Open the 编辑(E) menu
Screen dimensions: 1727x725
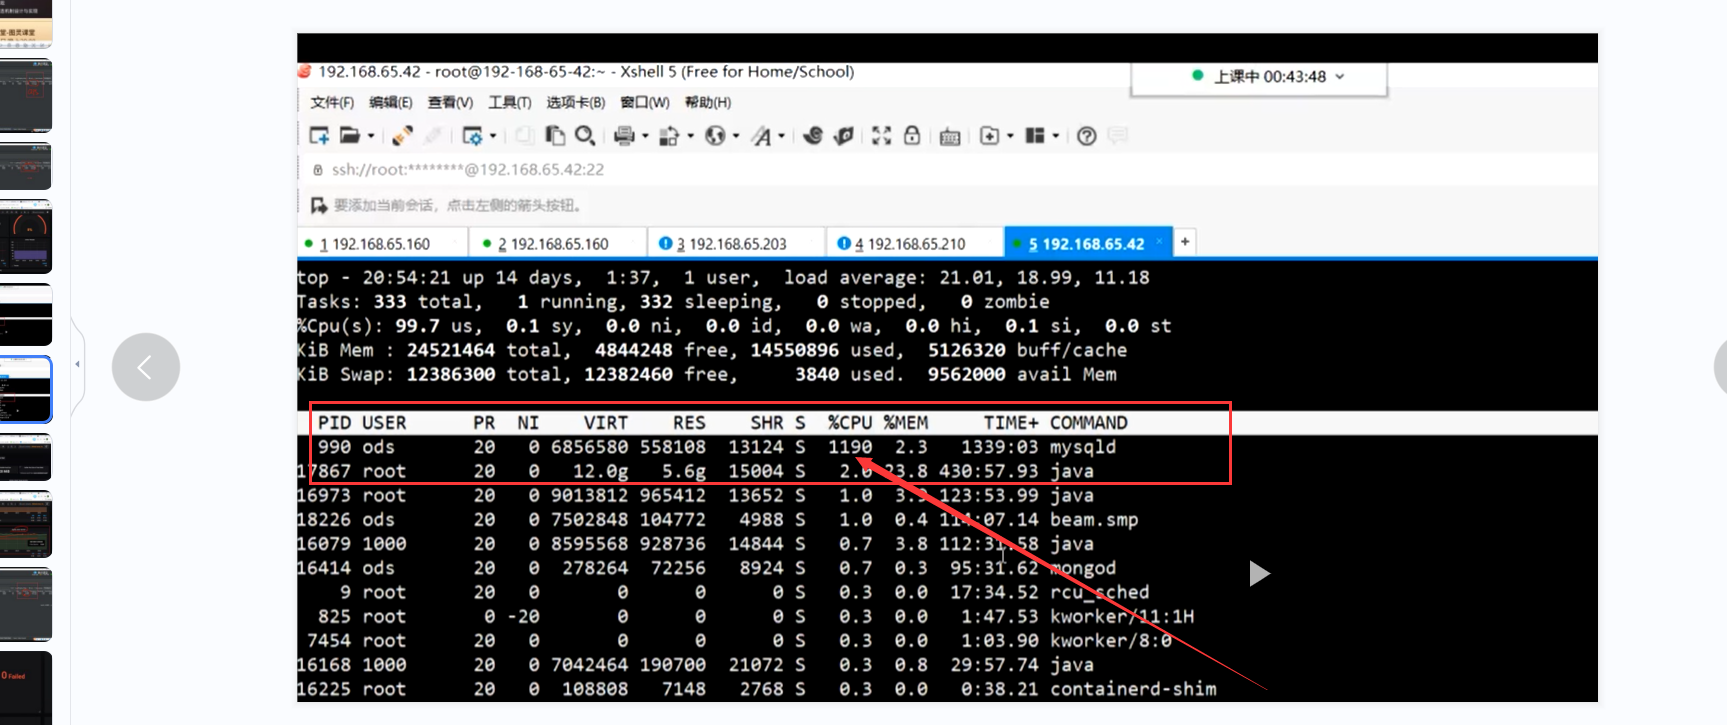(x=390, y=102)
